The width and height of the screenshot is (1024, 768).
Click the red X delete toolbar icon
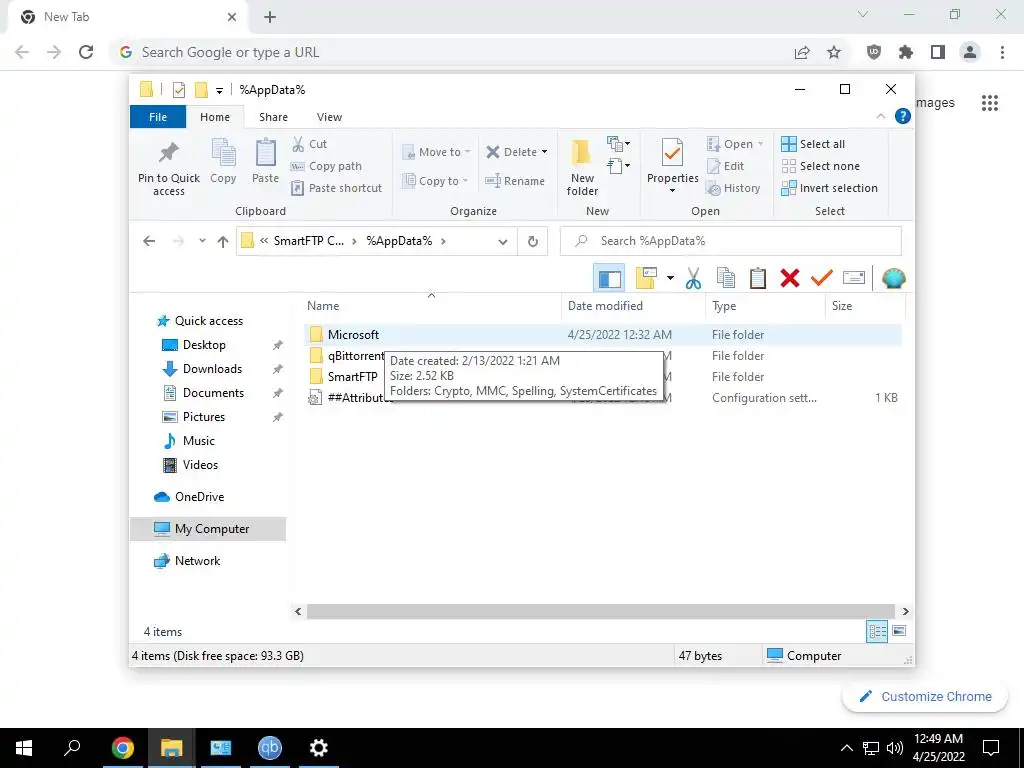coord(790,278)
